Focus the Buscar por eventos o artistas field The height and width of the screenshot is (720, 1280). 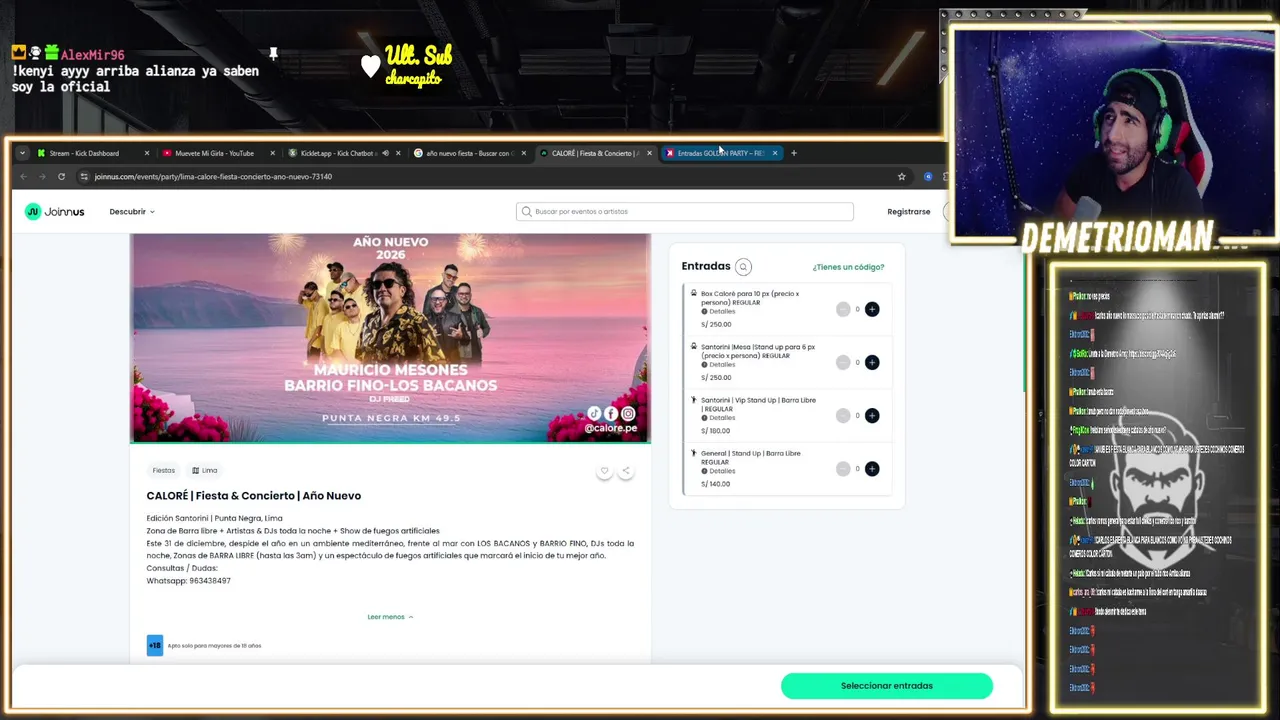coord(685,212)
